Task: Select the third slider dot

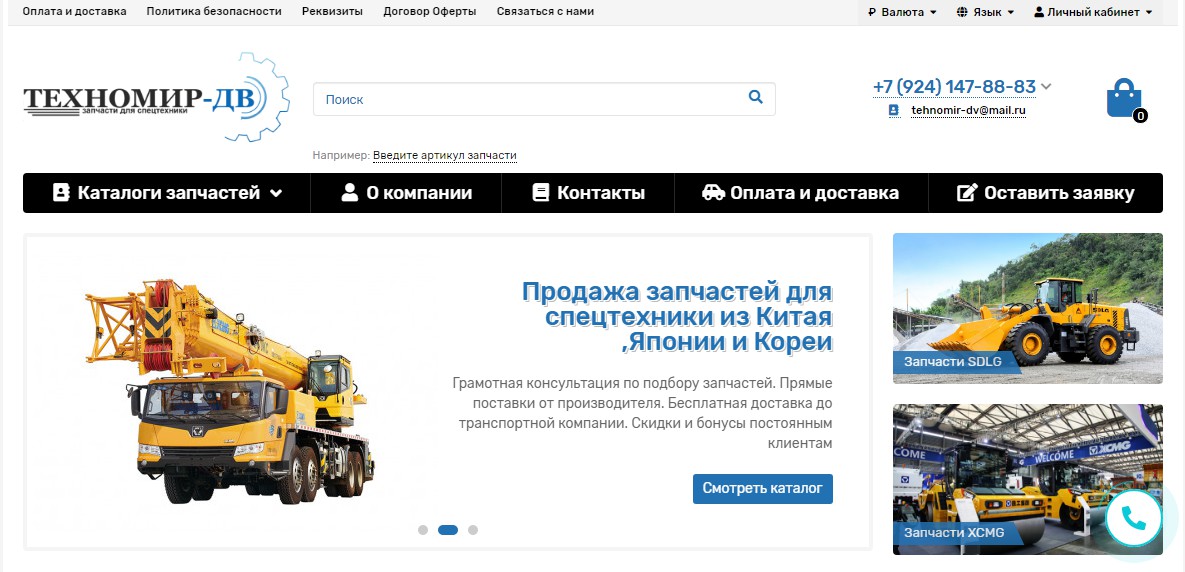Action: [x=473, y=530]
